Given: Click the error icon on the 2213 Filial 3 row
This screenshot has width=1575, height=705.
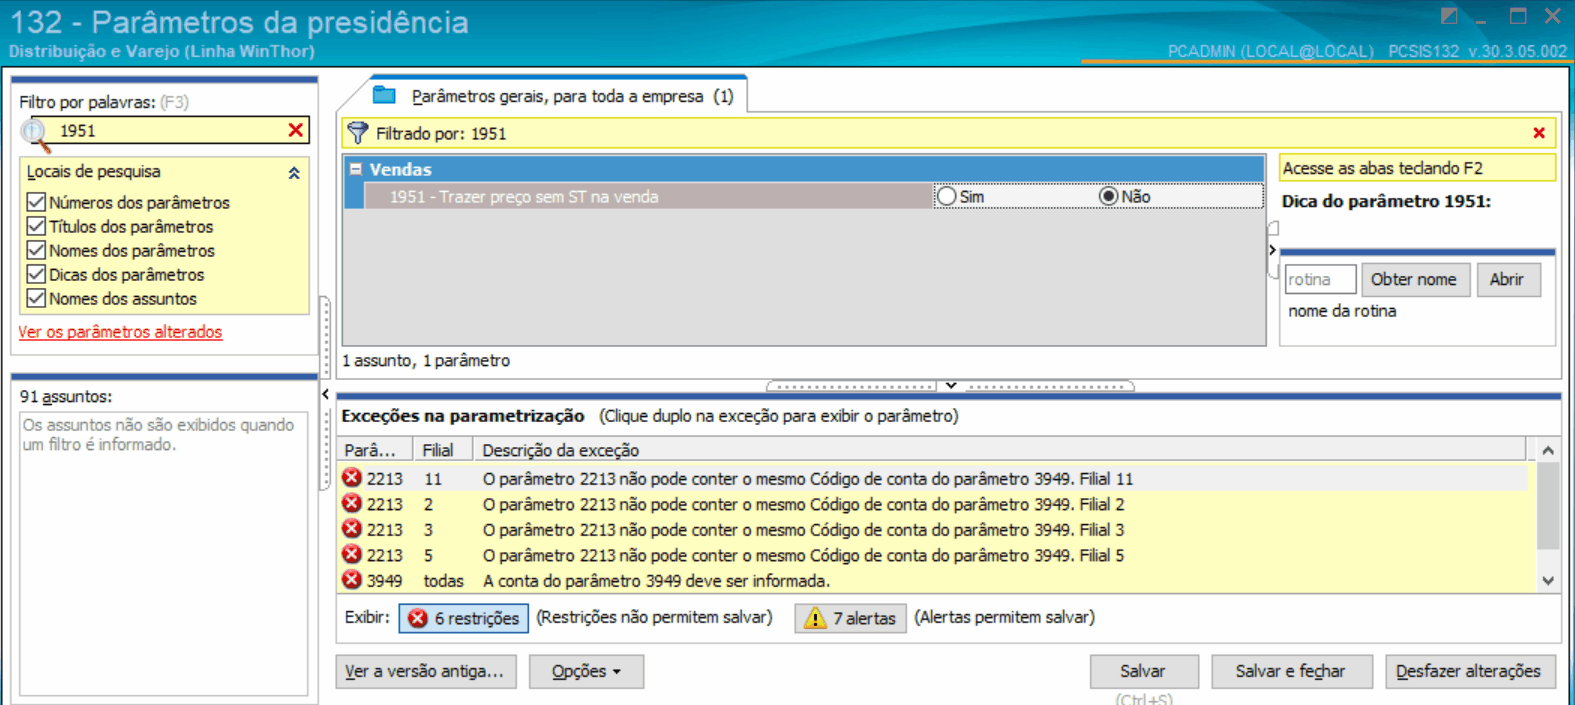Looking at the screenshot, I should (352, 529).
